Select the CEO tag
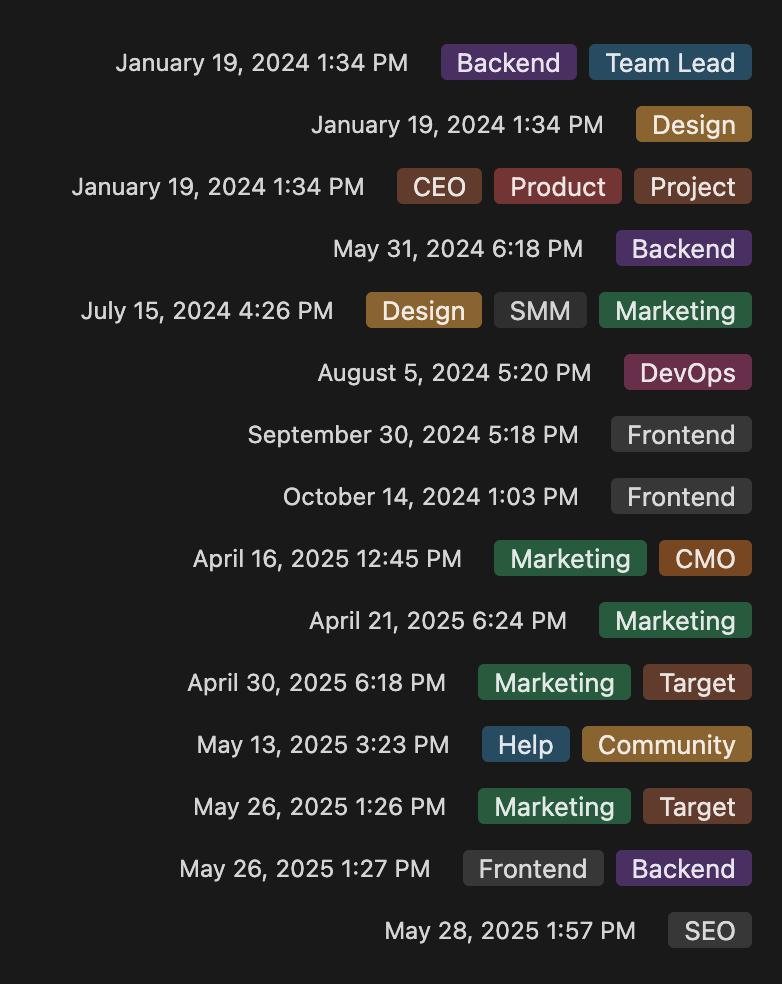This screenshot has height=984, width=782. click(439, 186)
